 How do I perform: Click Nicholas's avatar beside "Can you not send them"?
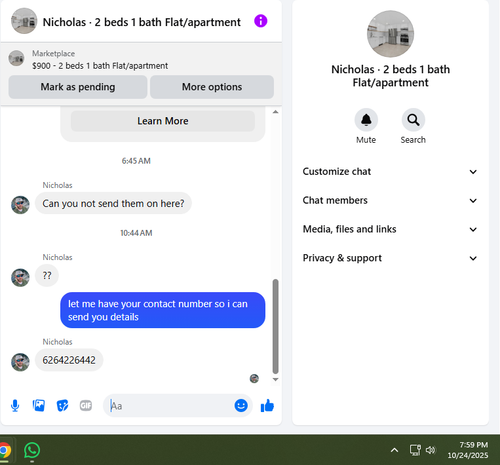[20, 205]
